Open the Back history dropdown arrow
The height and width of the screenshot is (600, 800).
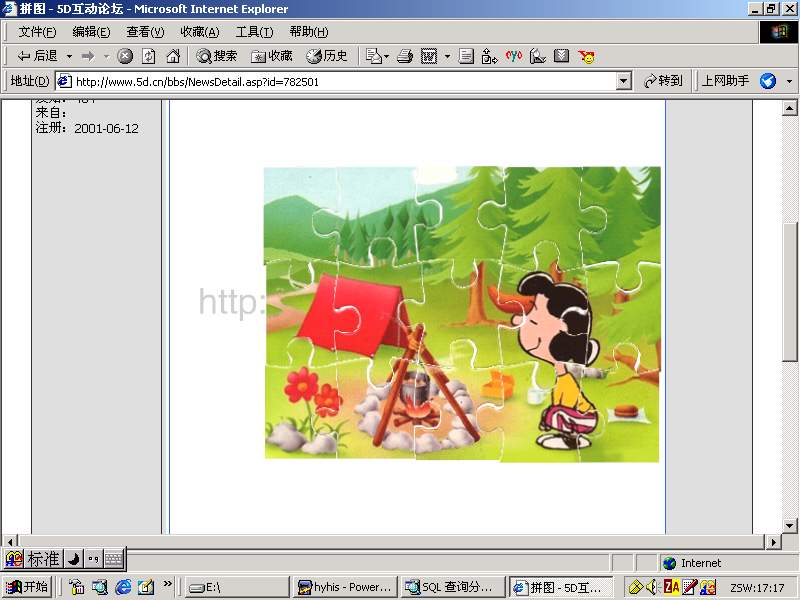69,56
